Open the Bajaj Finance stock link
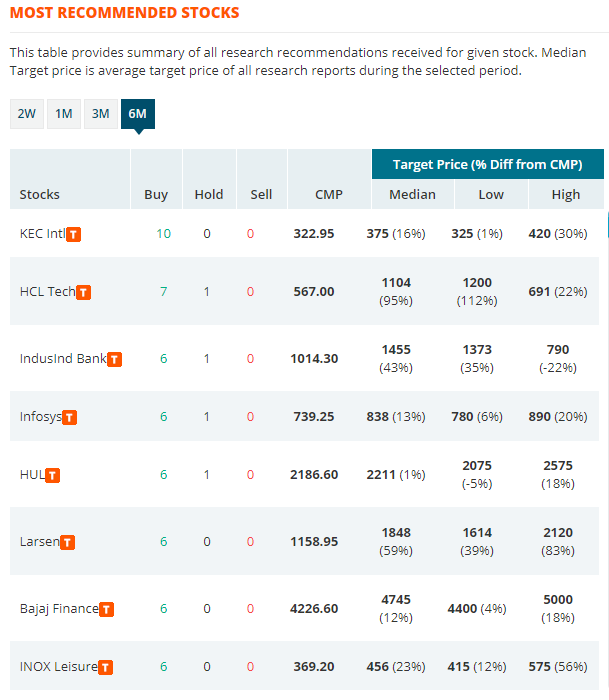This screenshot has width=609, height=700. [59, 608]
